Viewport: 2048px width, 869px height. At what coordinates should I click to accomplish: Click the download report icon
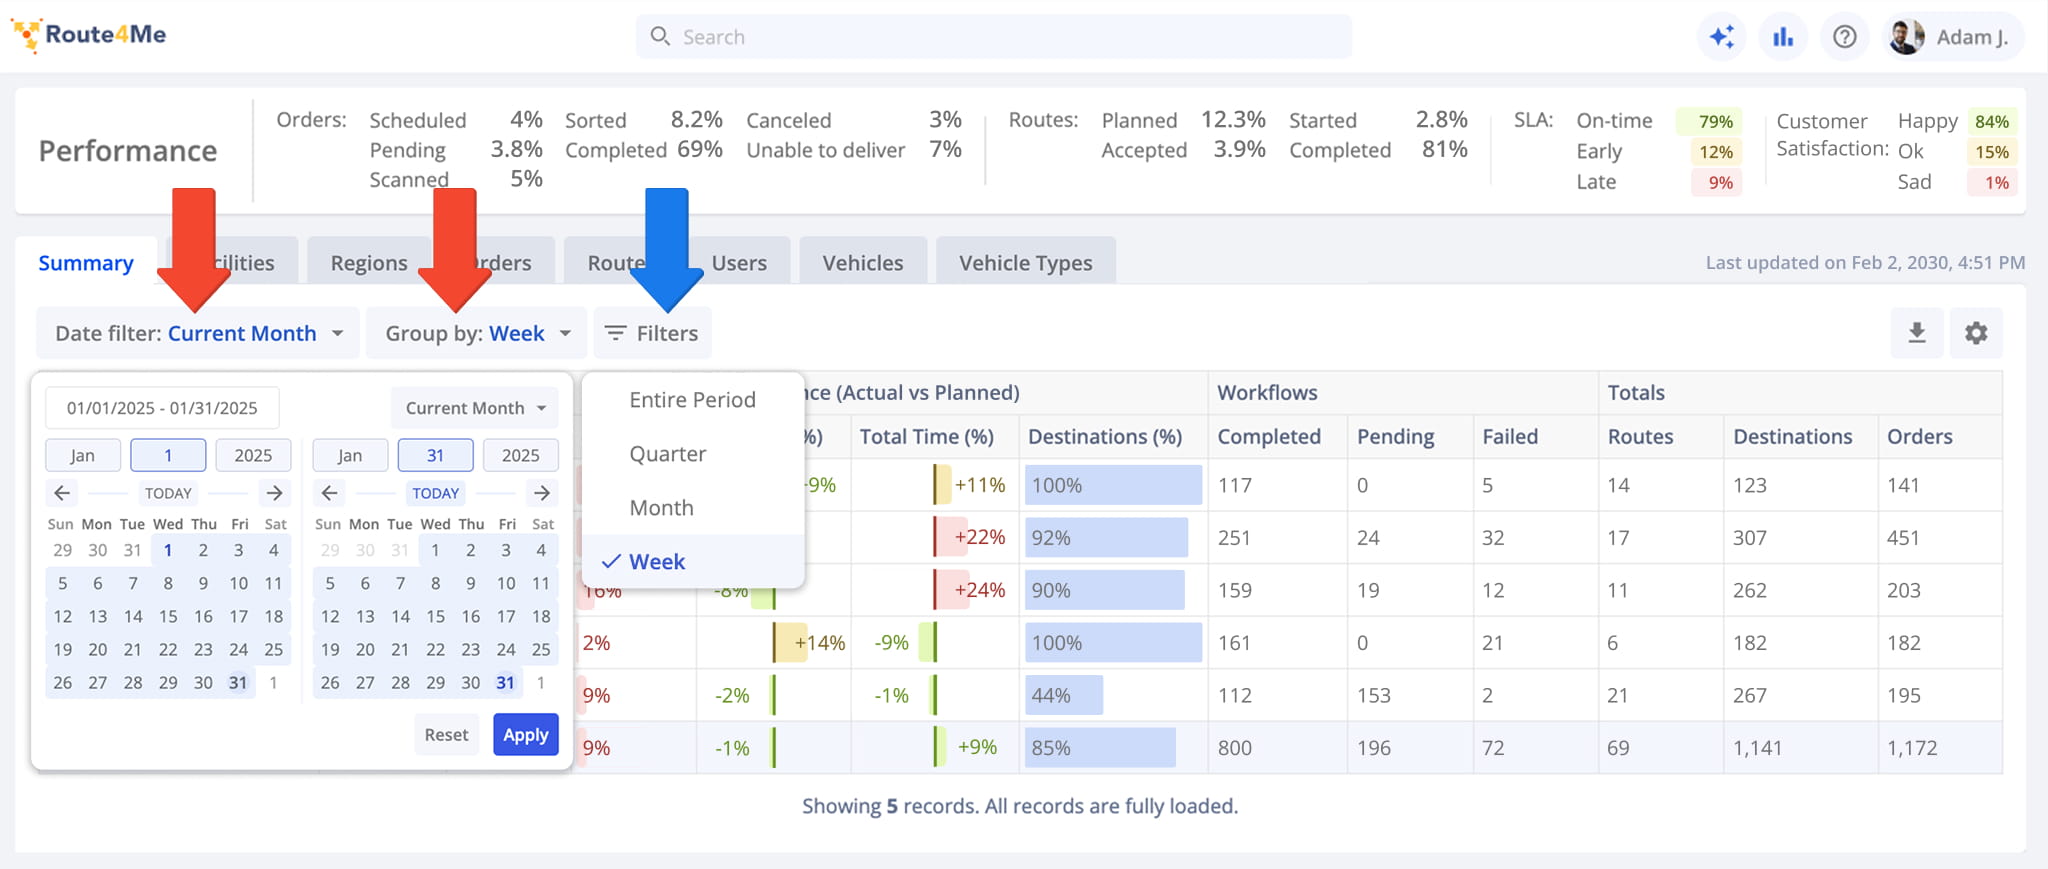(1917, 333)
